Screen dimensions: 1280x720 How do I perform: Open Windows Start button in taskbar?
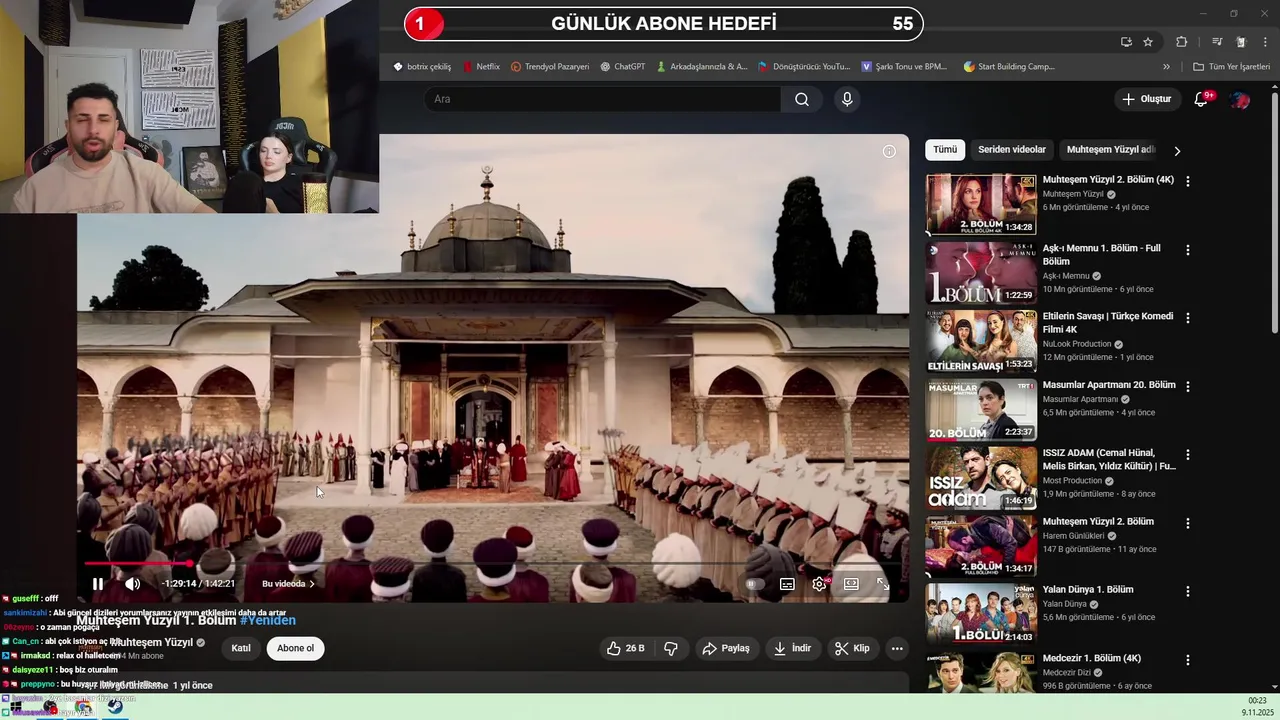(x=16, y=707)
